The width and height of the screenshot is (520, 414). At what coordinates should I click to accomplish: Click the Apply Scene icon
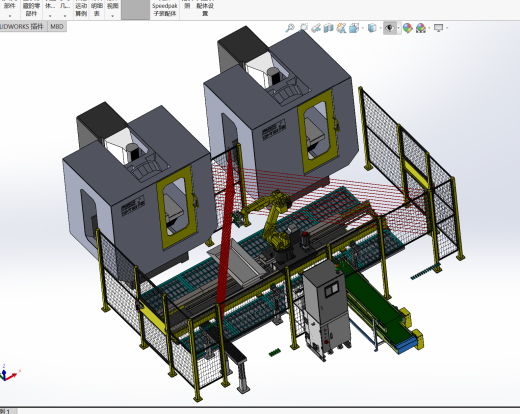[x=421, y=28]
